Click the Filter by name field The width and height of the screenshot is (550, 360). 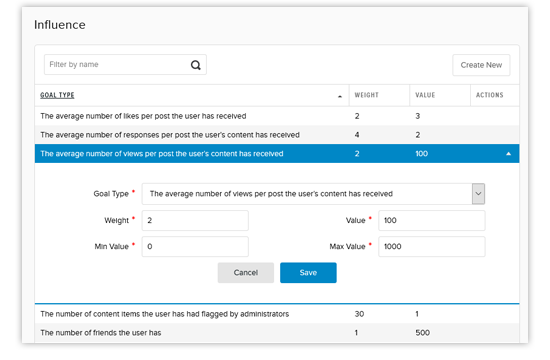tap(125, 65)
